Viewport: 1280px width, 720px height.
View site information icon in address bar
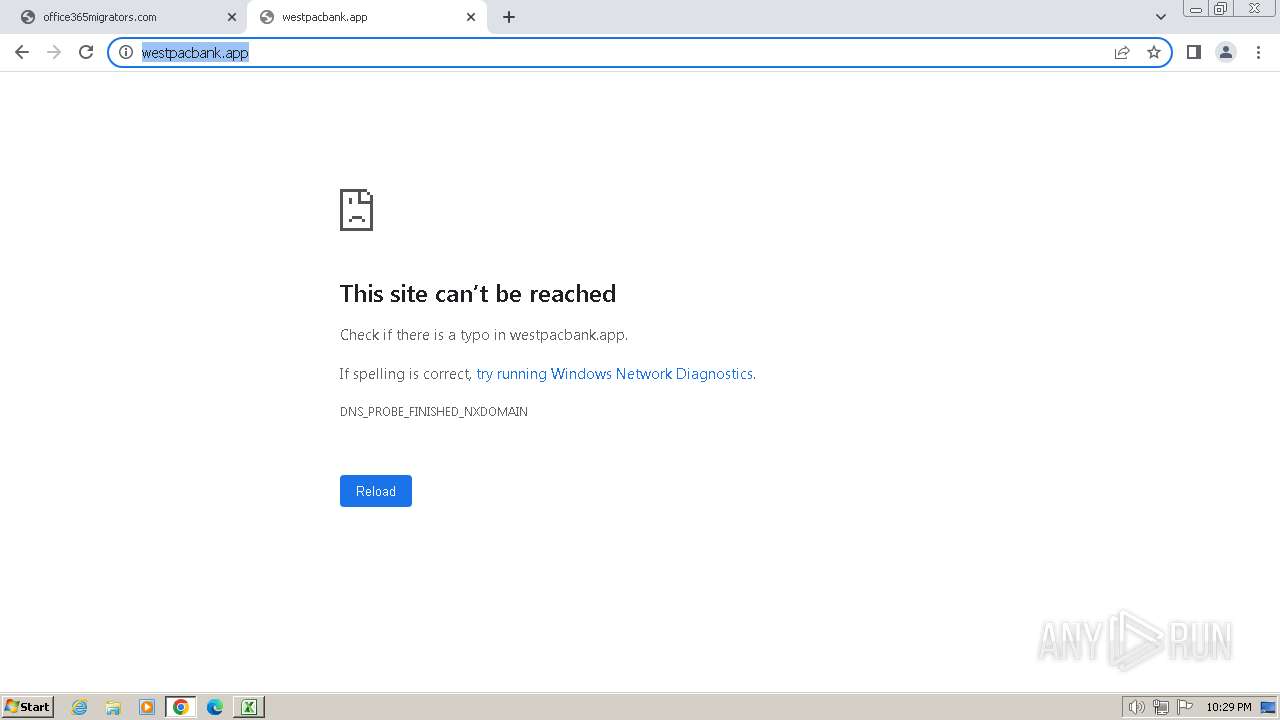pos(126,52)
